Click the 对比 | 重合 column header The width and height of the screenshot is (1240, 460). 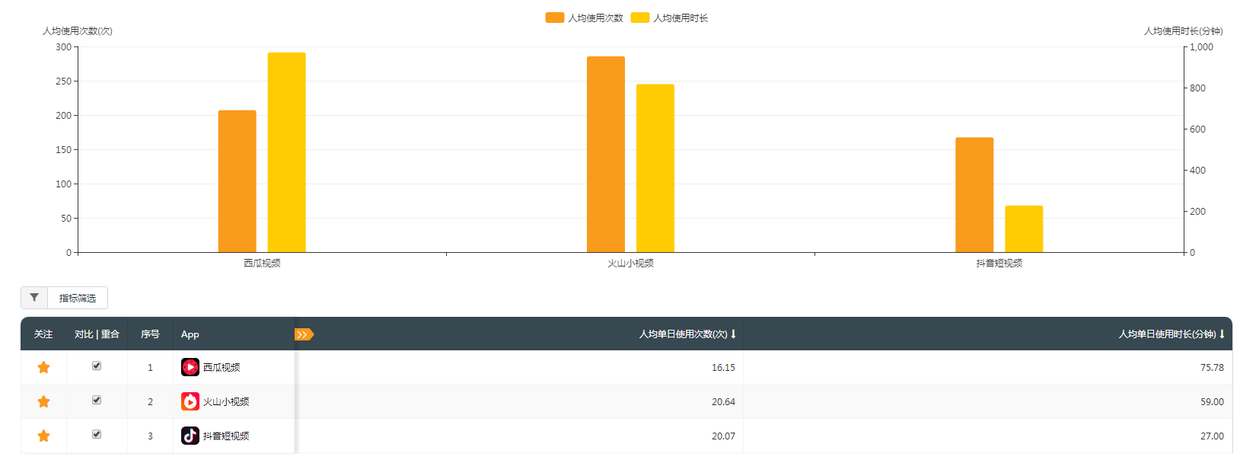coord(97,334)
